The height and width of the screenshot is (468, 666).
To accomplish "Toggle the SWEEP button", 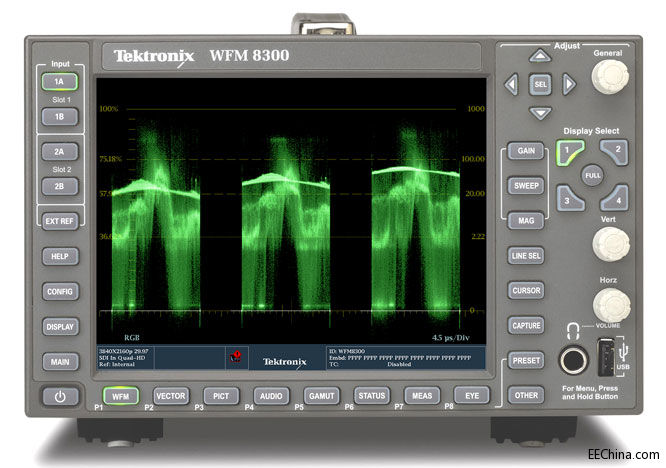I will pos(526,186).
